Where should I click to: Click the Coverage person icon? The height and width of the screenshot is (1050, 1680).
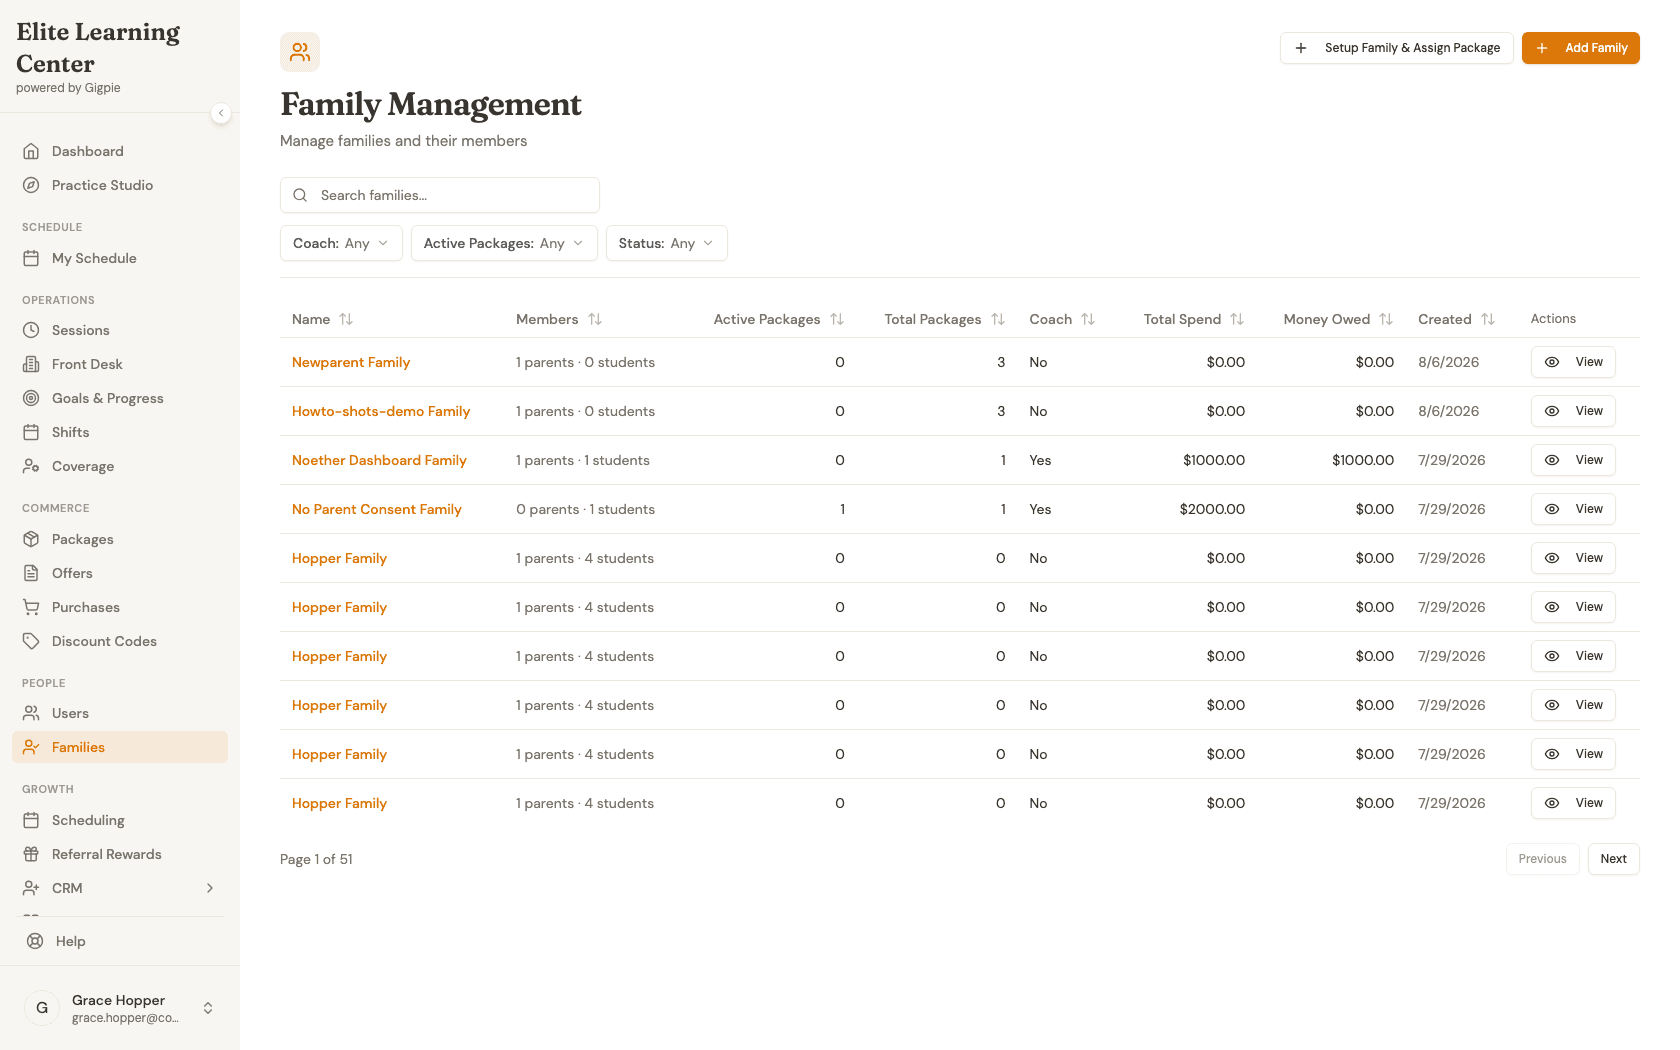point(31,466)
